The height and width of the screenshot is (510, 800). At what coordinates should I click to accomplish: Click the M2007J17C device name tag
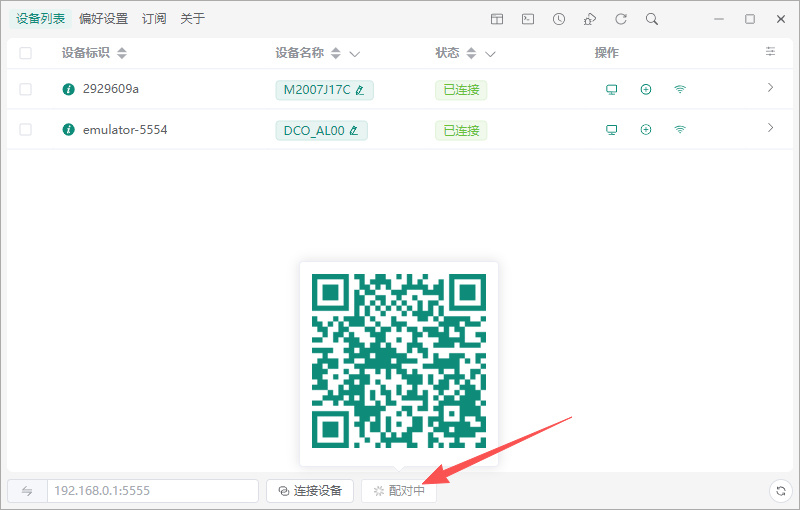click(324, 90)
